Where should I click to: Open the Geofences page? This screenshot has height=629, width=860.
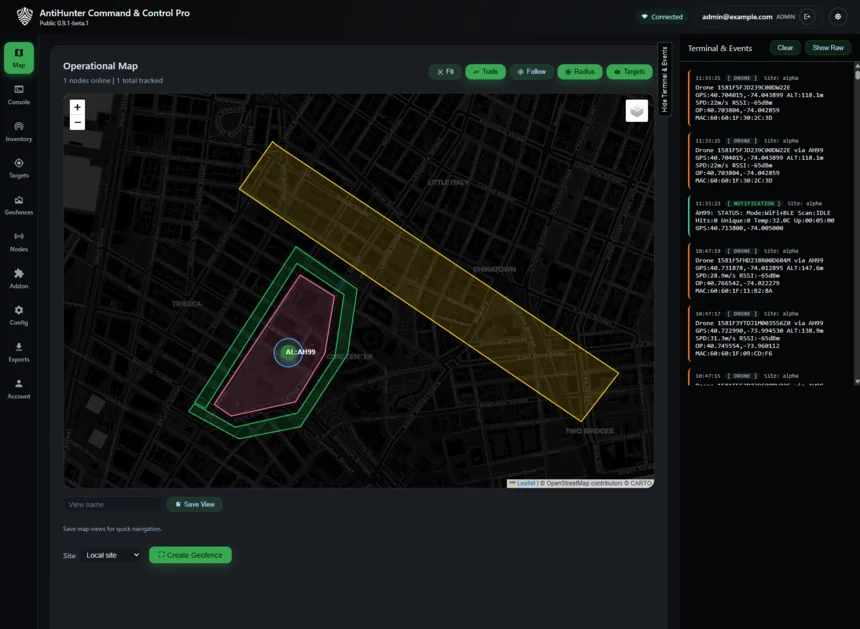(19, 205)
